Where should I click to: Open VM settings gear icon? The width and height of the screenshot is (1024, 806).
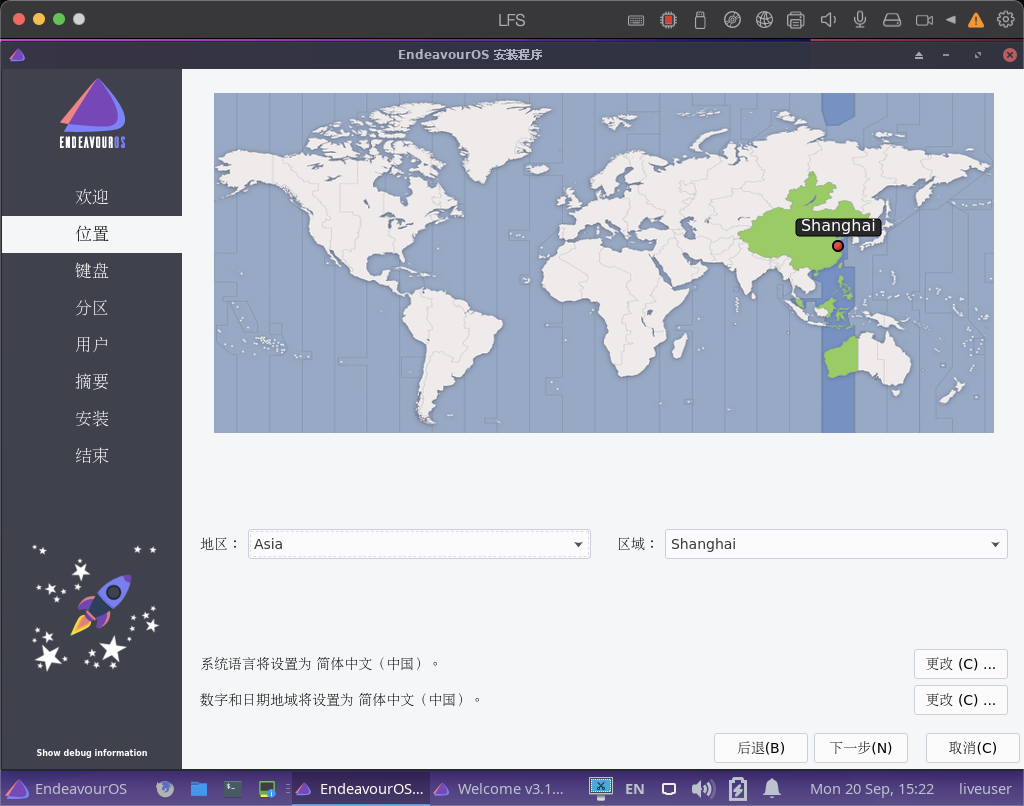pos(1006,20)
